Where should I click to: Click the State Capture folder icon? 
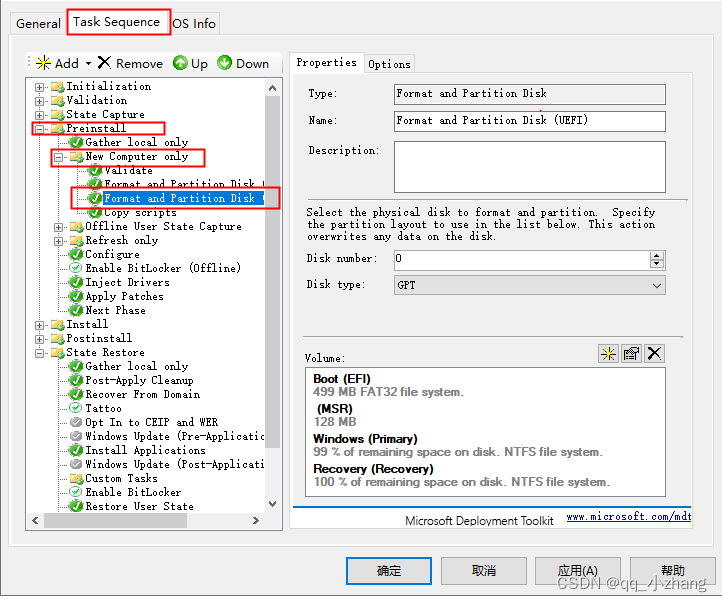(58, 114)
